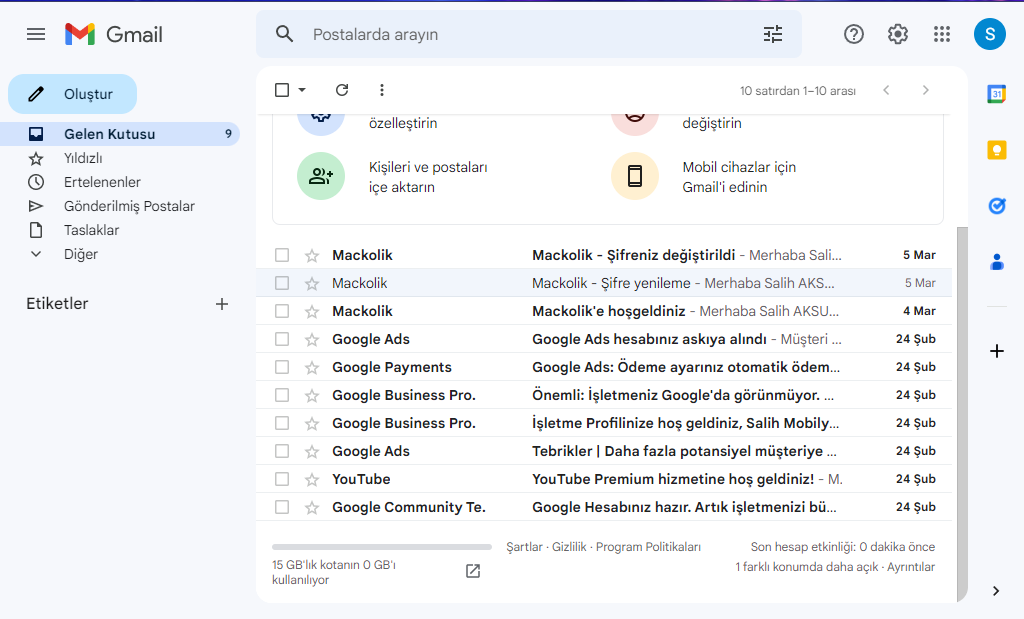Click the search magnifier icon
The image size is (1024, 619).
click(284, 34)
